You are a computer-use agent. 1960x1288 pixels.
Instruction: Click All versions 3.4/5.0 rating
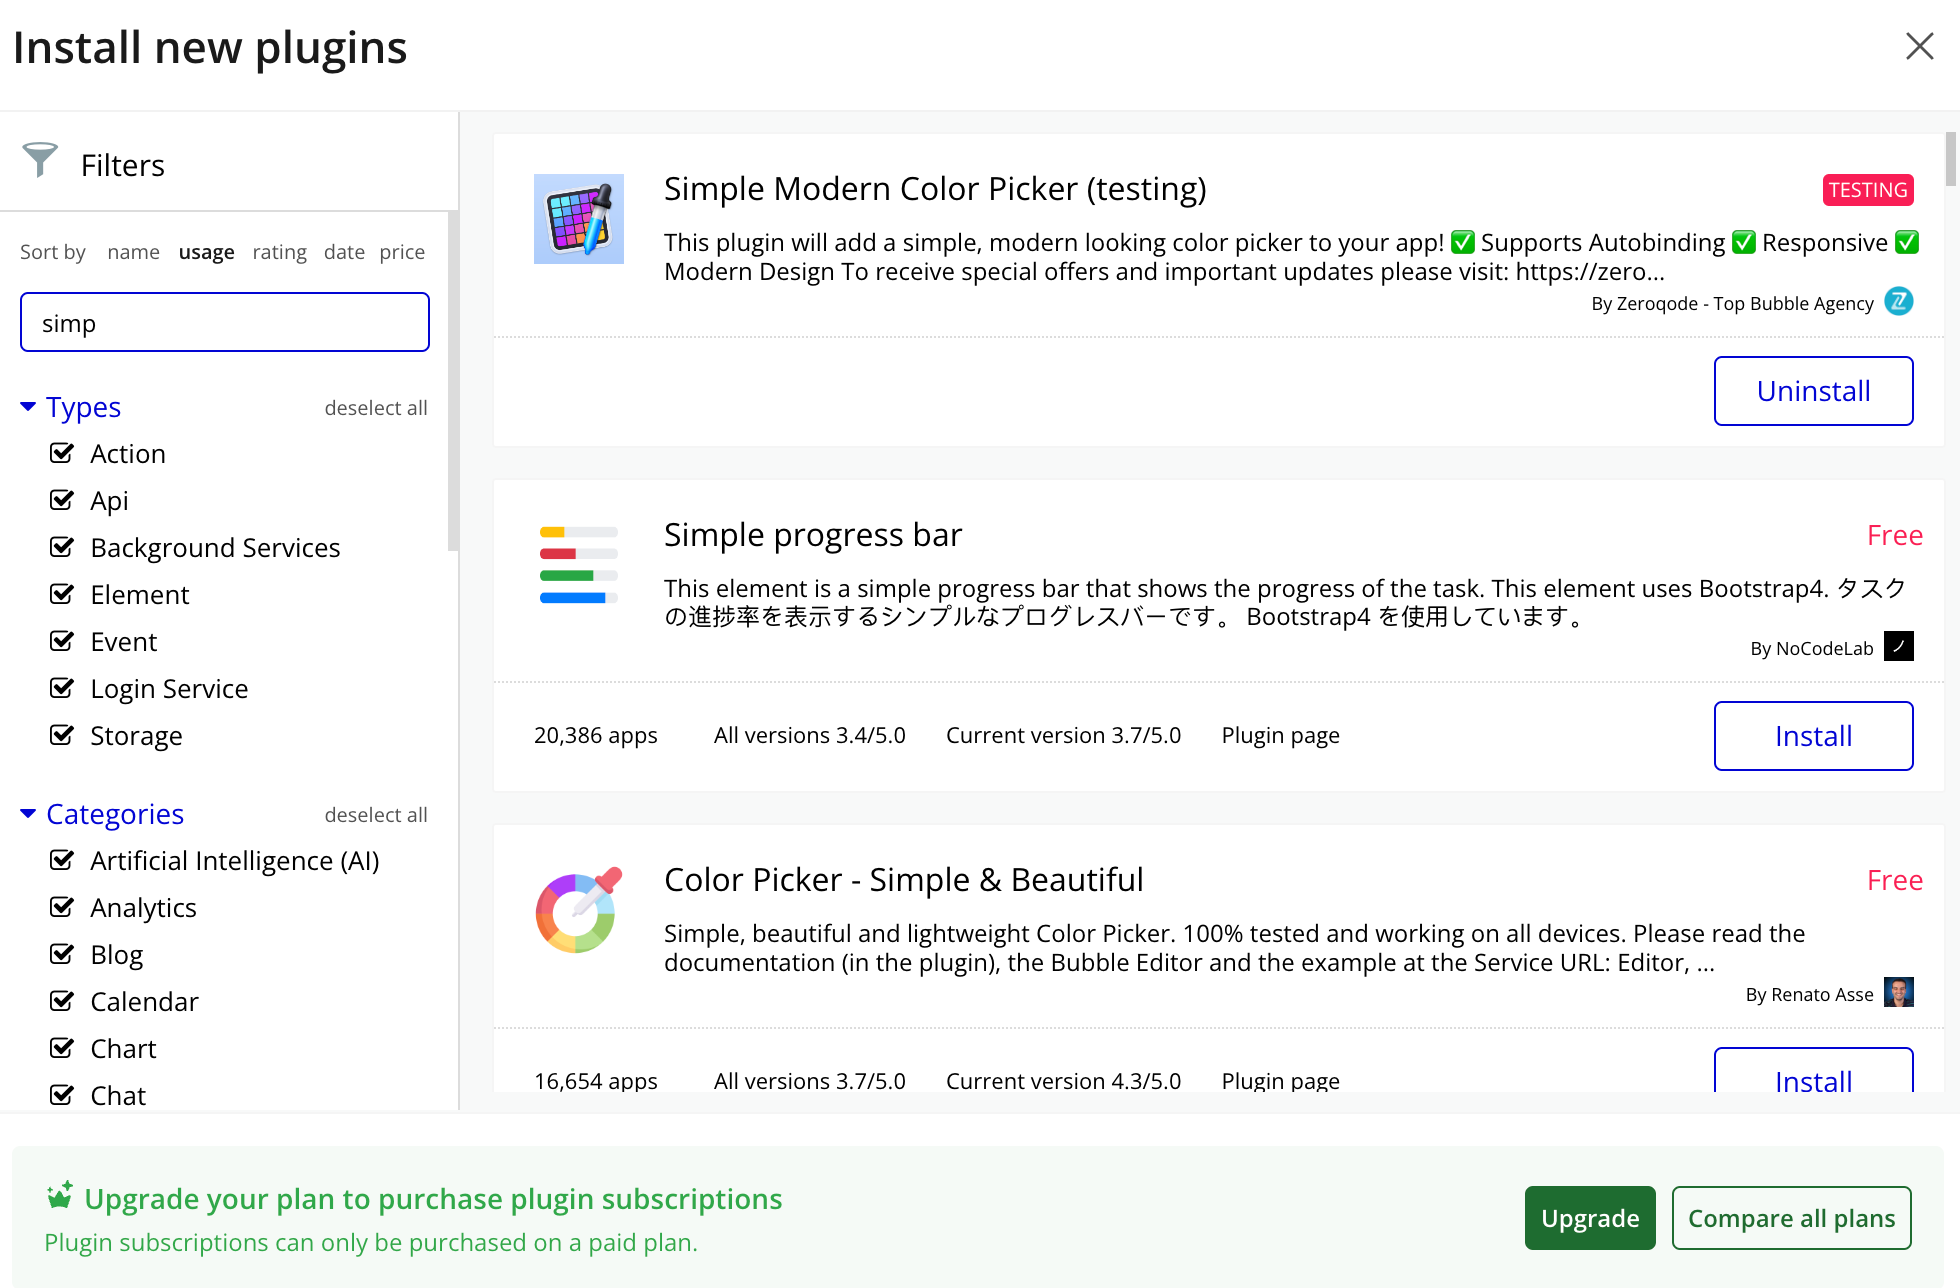click(809, 736)
